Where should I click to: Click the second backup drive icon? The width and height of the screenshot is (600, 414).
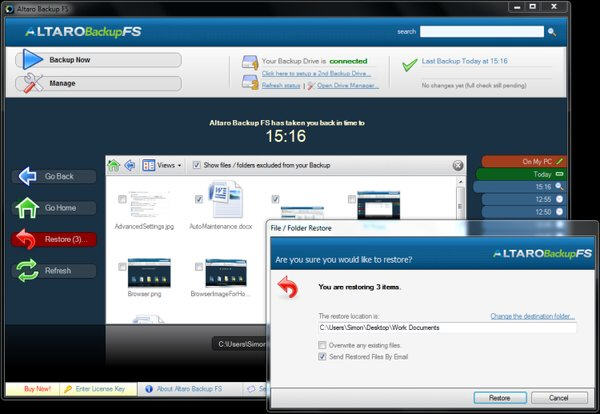[250, 82]
